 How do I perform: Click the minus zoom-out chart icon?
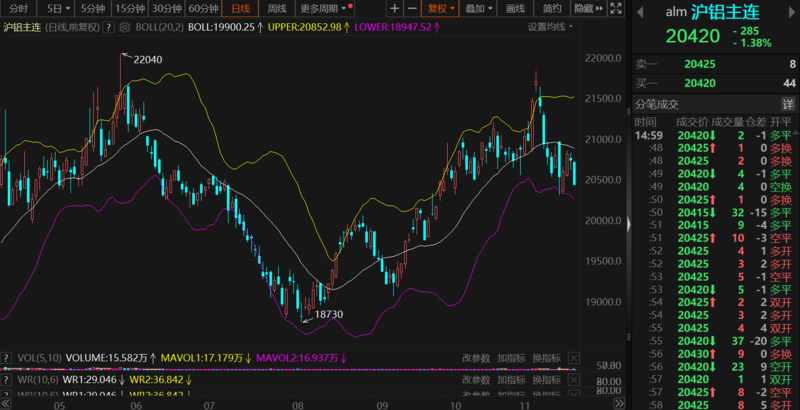coord(410,8)
